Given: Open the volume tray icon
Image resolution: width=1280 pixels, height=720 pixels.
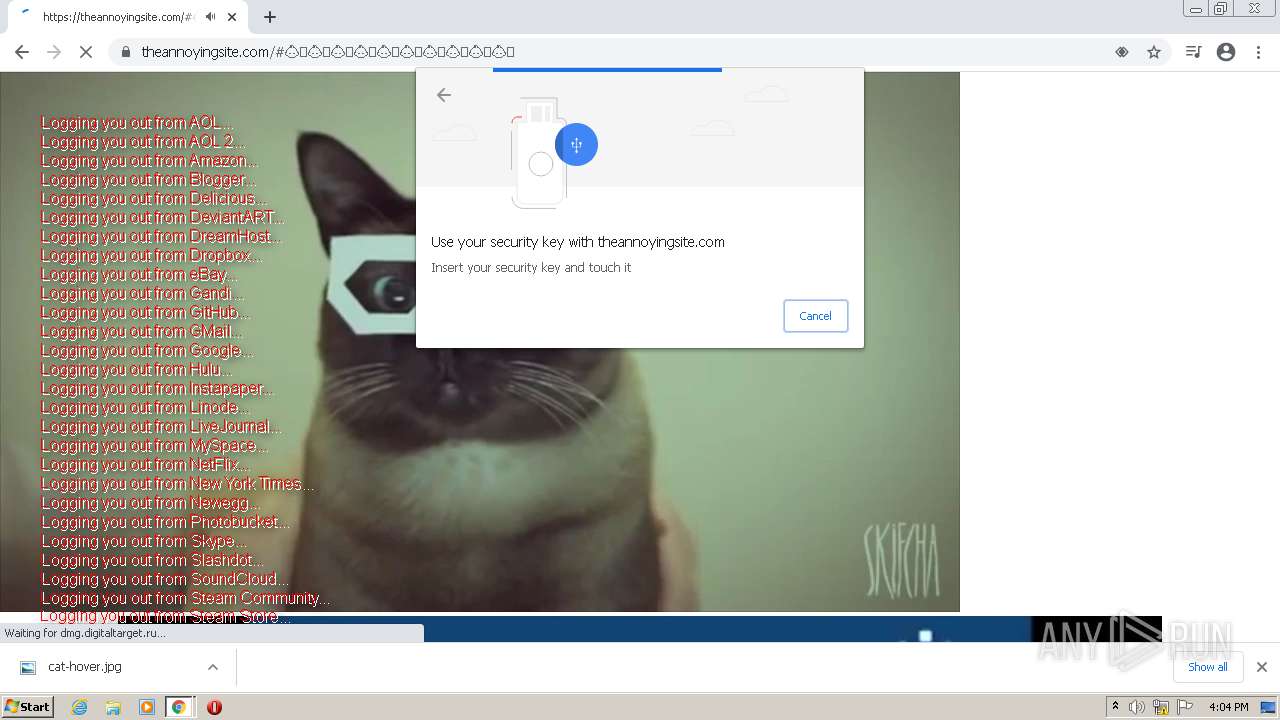Looking at the screenshot, I should tap(1137, 707).
